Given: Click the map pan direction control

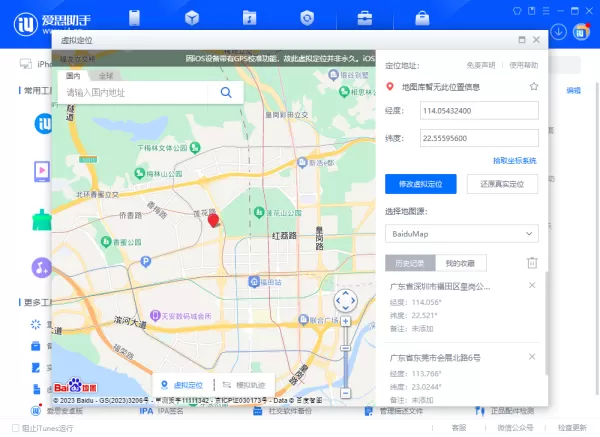Looking at the screenshot, I should coord(346,300).
